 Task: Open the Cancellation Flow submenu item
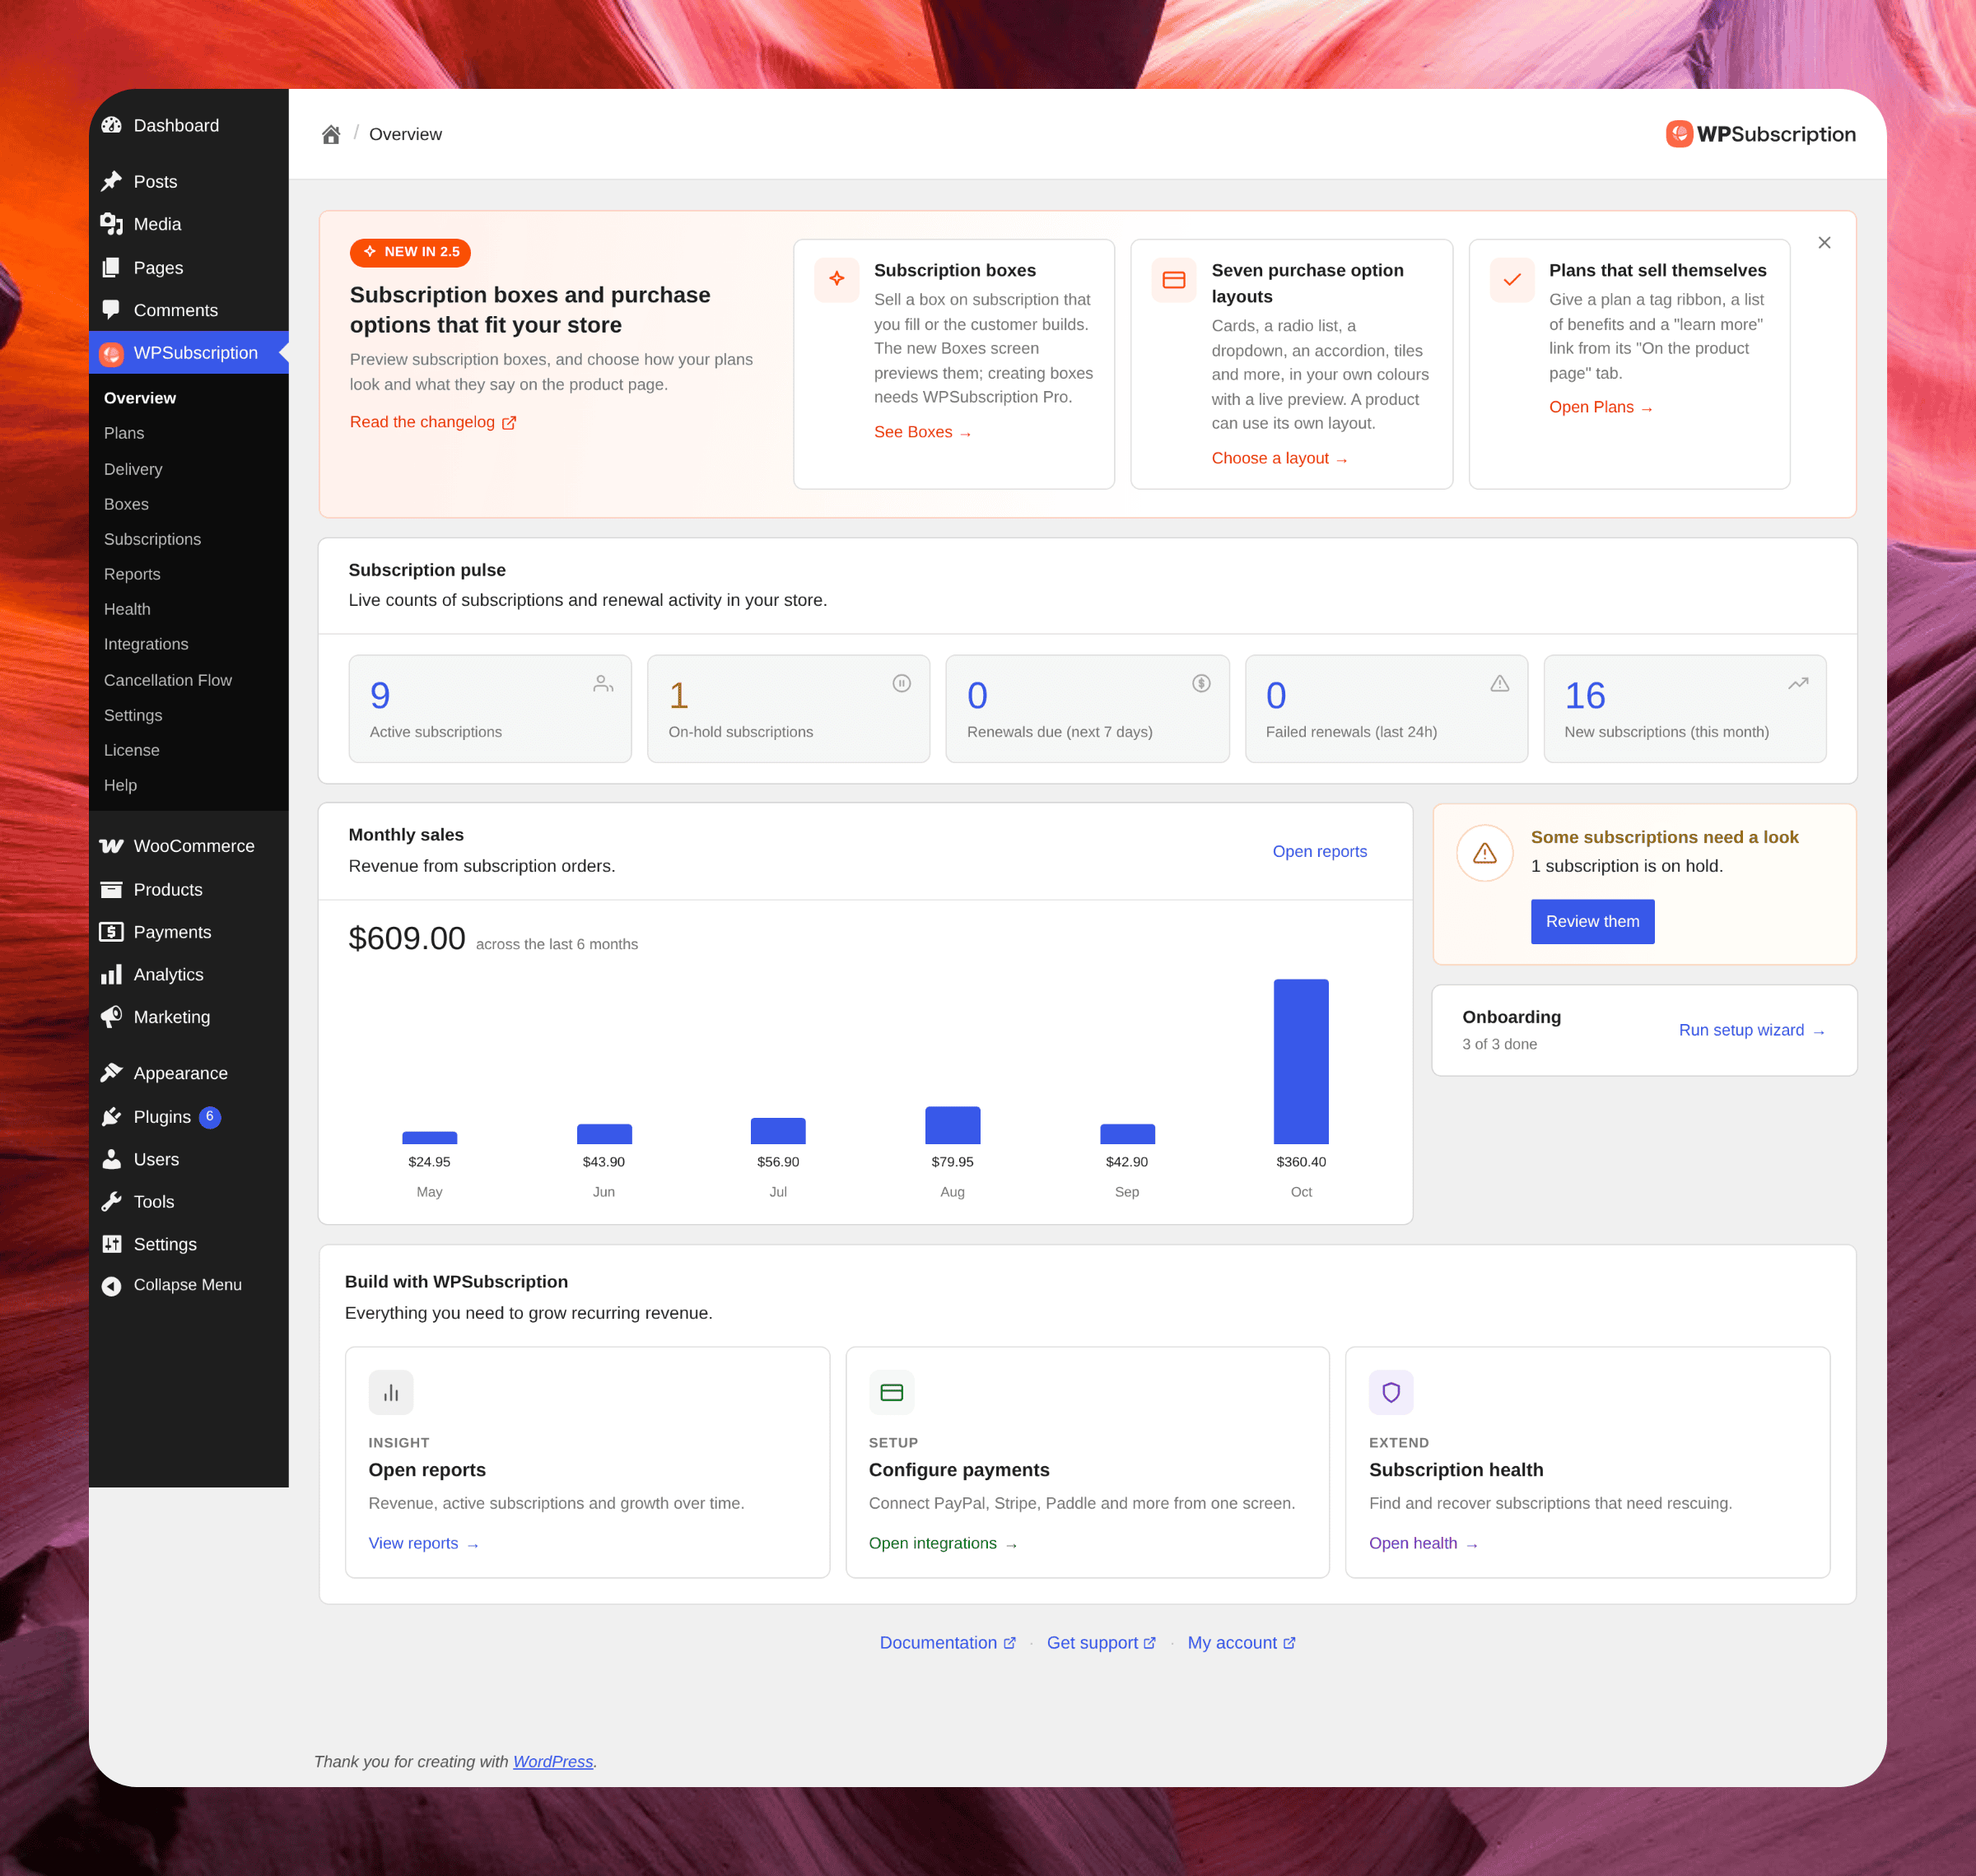tap(189, 680)
